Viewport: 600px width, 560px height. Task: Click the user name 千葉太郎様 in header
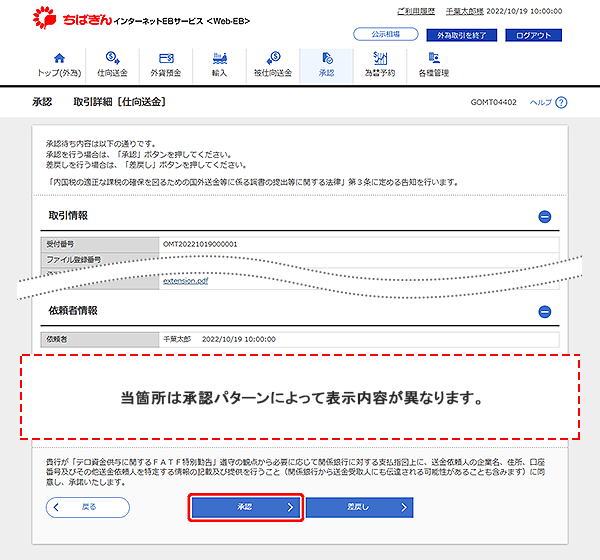click(465, 11)
